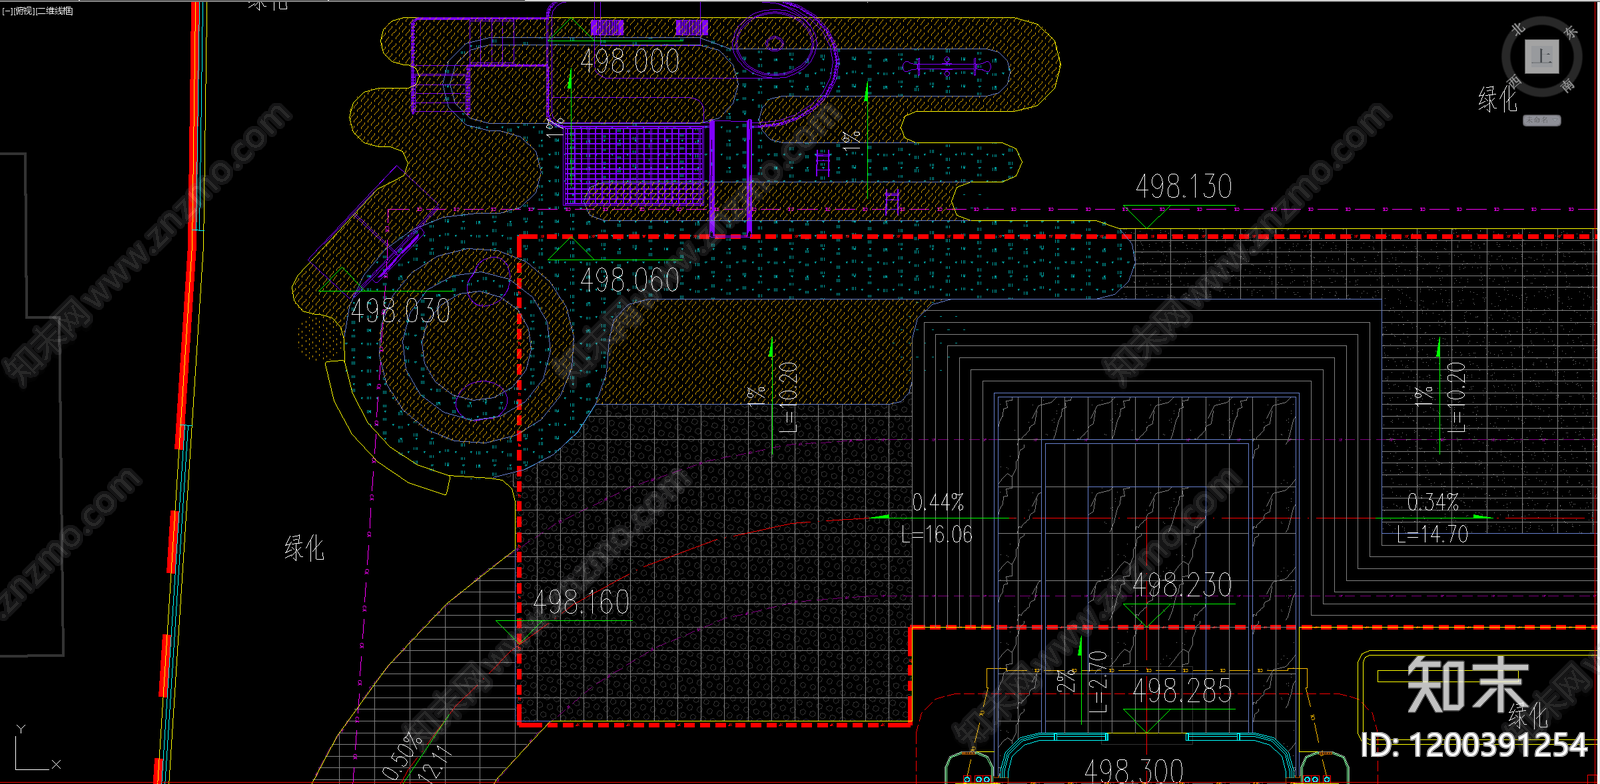This screenshot has height=784, width=1600.
Task: Select the elevation text 498.285
Action: (1182, 691)
